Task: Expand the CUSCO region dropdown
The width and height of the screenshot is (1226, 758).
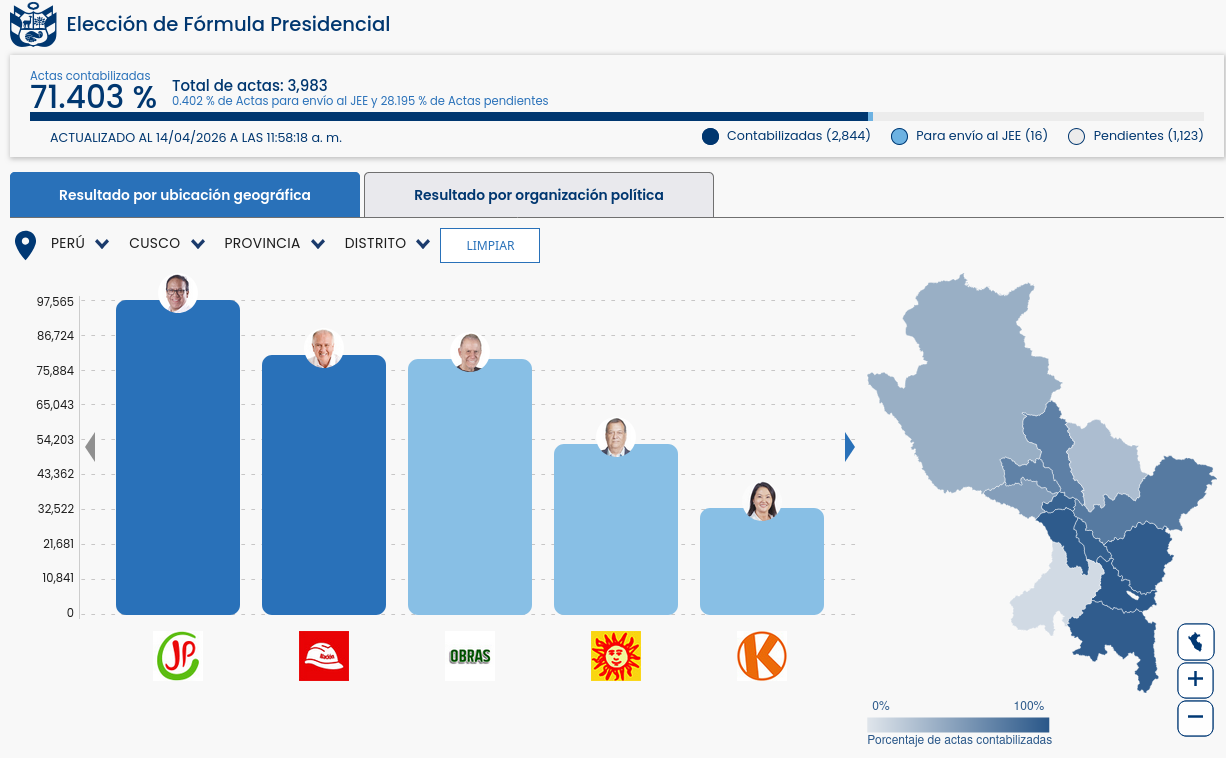Action: (x=167, y=244)
